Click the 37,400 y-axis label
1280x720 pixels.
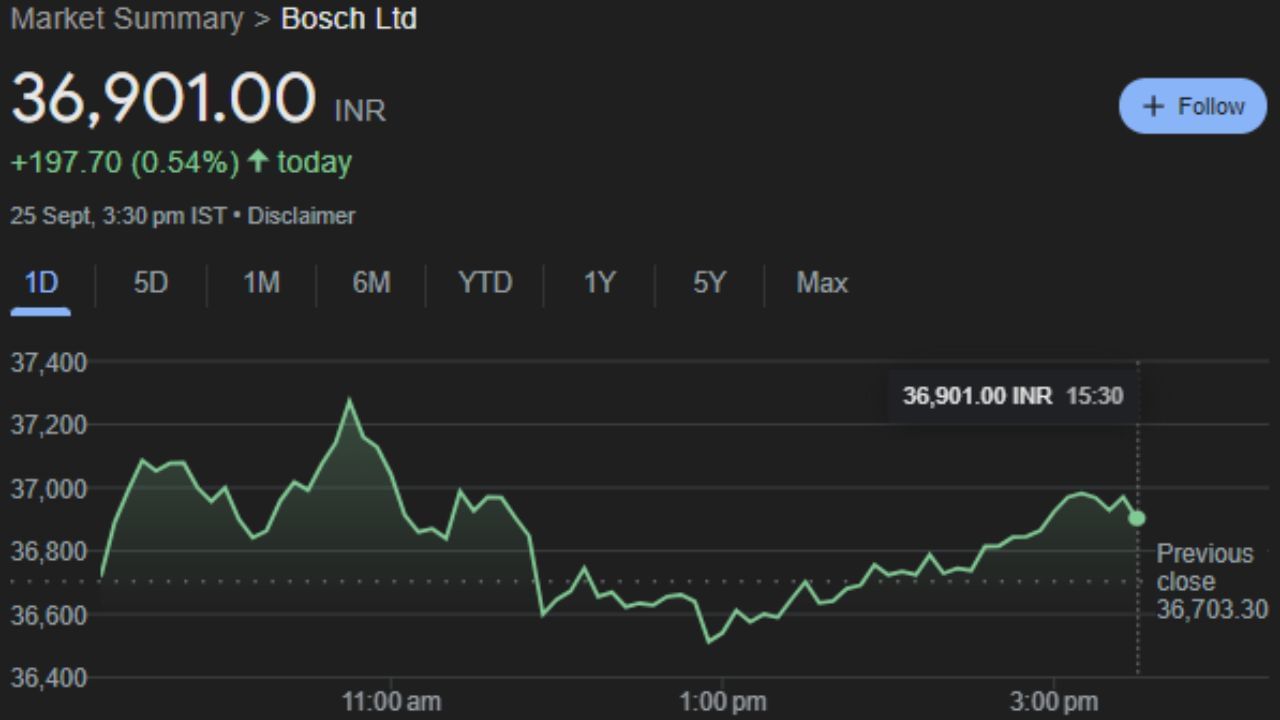tap(48, 362)
